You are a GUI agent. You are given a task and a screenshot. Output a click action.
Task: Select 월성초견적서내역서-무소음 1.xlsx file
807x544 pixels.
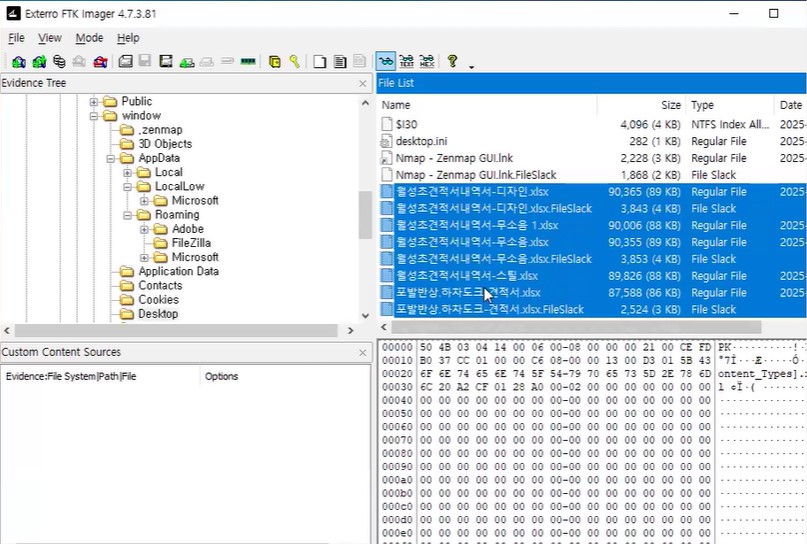[477, 225]
